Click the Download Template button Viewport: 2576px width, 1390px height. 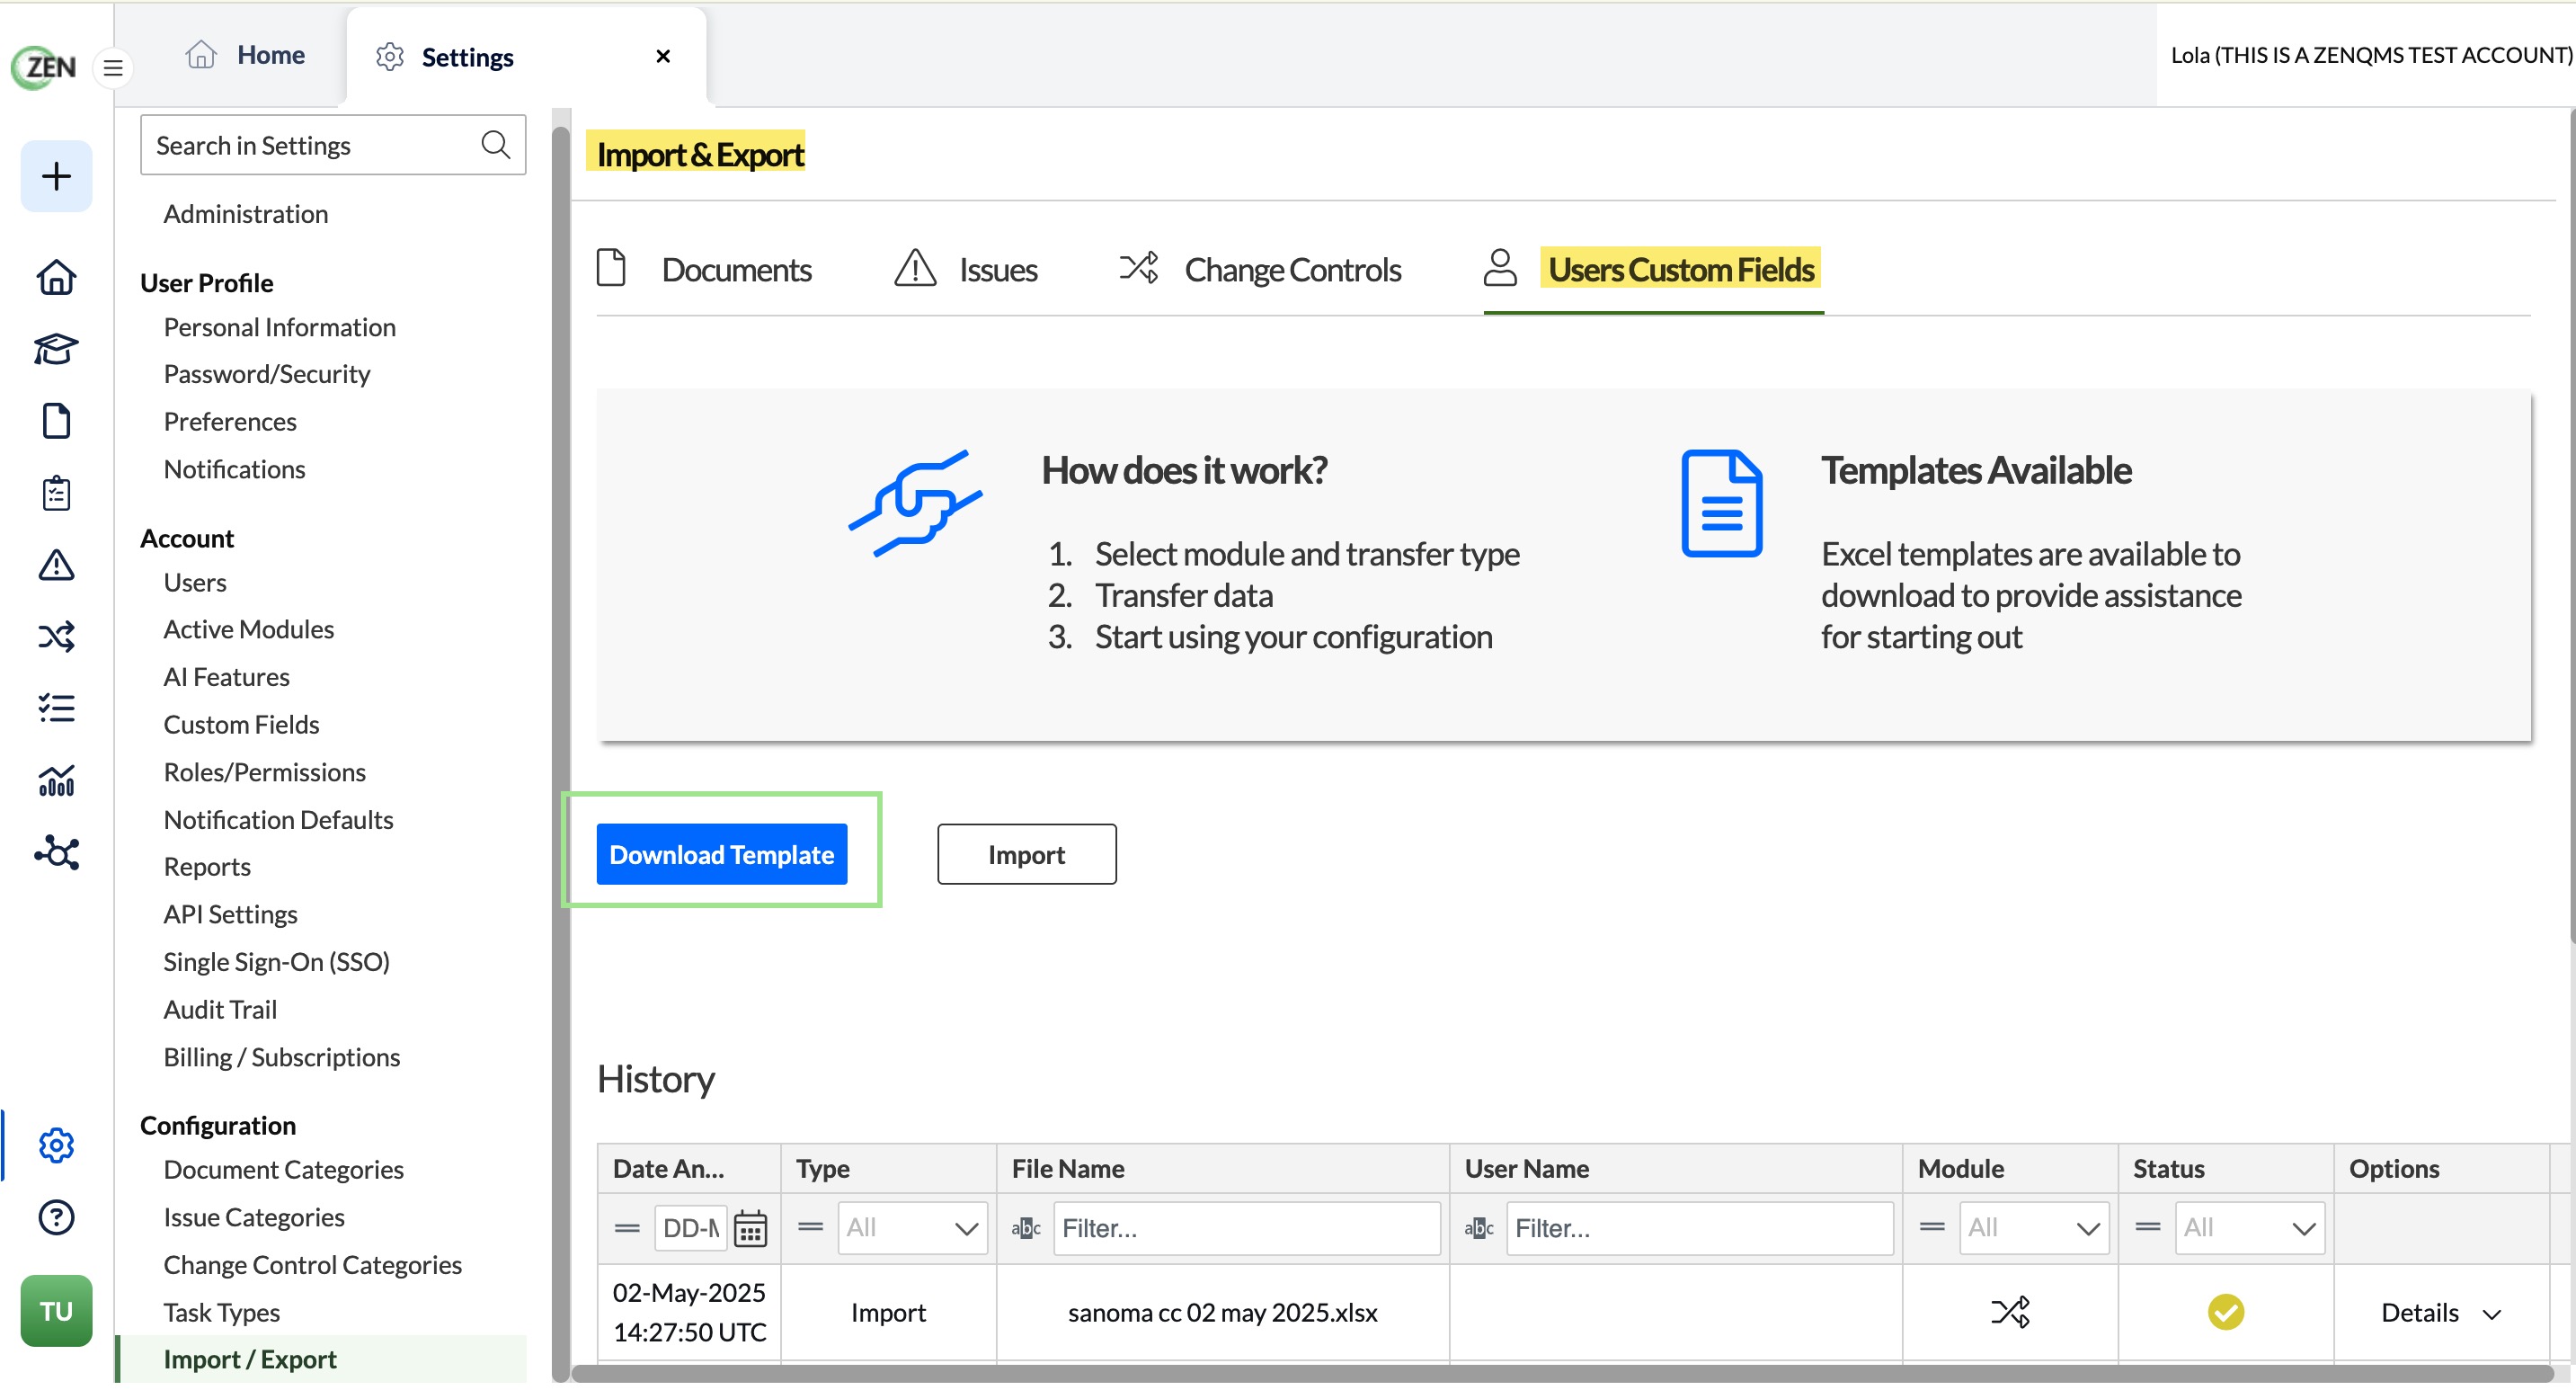tap(722, 854)
